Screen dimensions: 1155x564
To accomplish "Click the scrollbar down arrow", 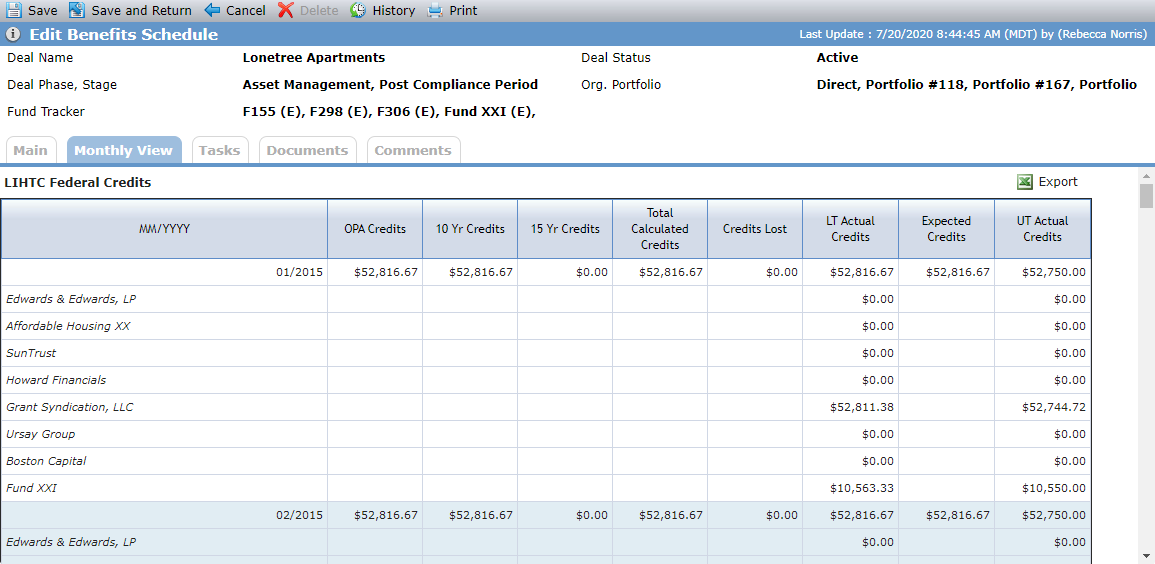I will (x=1146, y=556).
